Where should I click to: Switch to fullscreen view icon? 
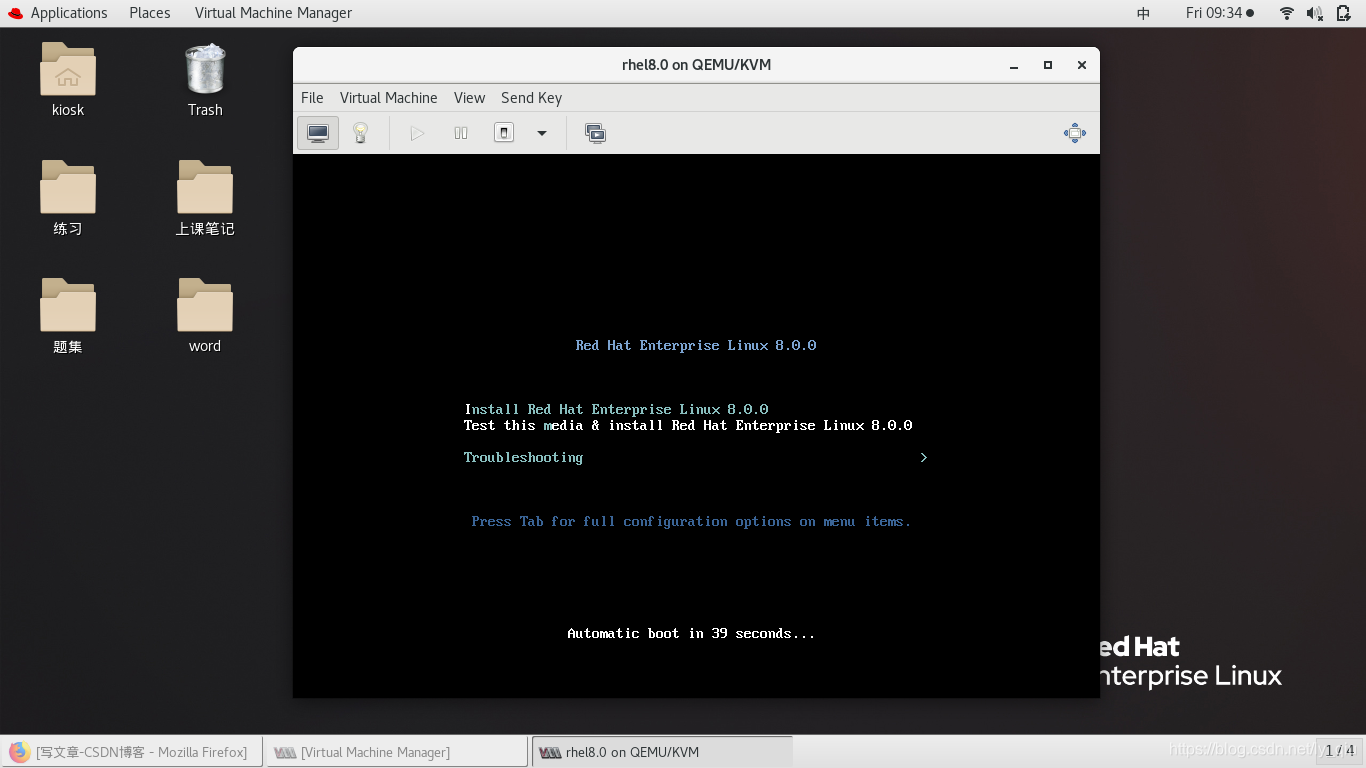click(1075, 133)
